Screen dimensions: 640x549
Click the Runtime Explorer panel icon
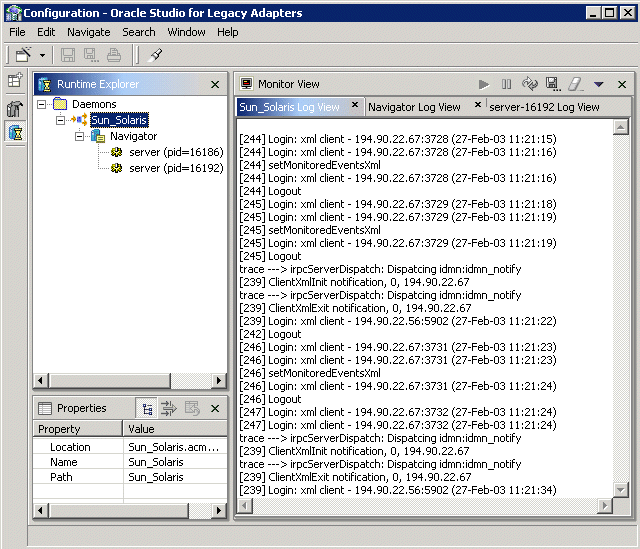44,84
